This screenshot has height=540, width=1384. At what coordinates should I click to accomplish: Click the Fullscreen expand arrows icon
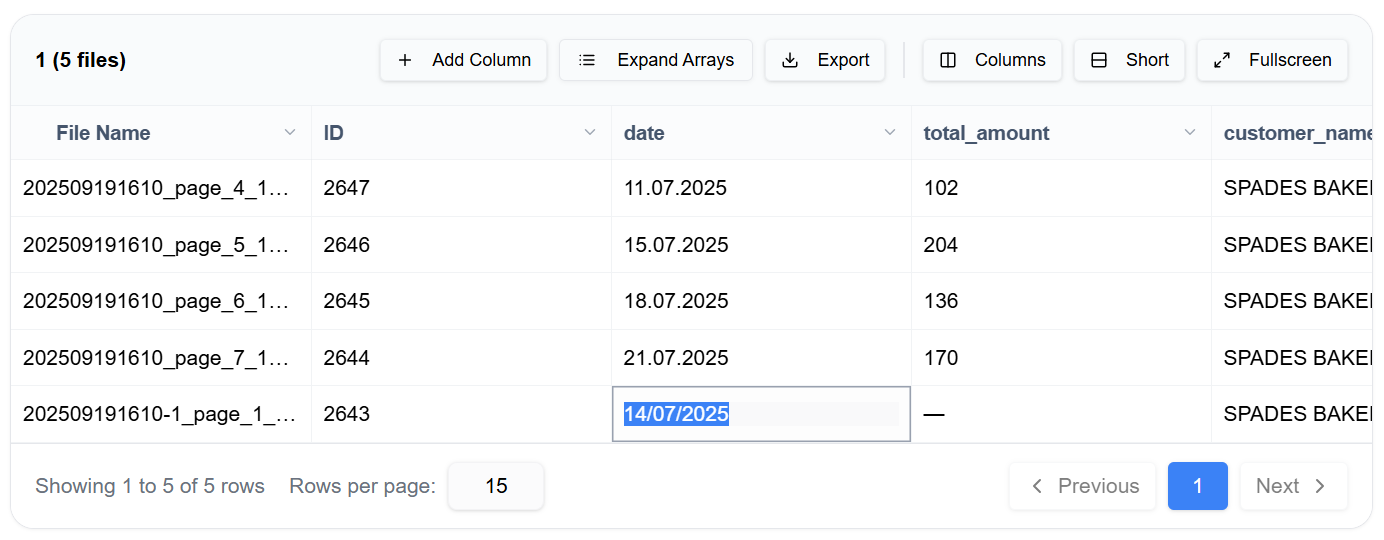click(1222, 60)
